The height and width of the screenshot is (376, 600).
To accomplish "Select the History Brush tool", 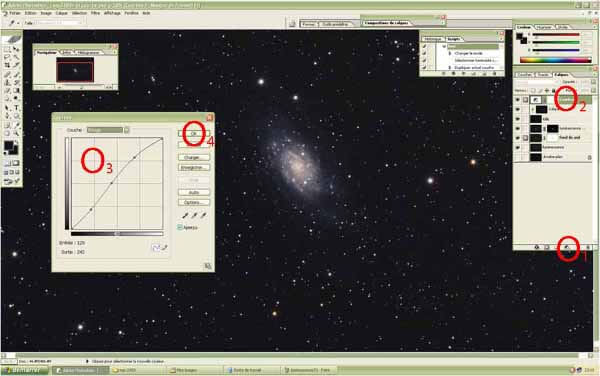I will click(16, 82).
